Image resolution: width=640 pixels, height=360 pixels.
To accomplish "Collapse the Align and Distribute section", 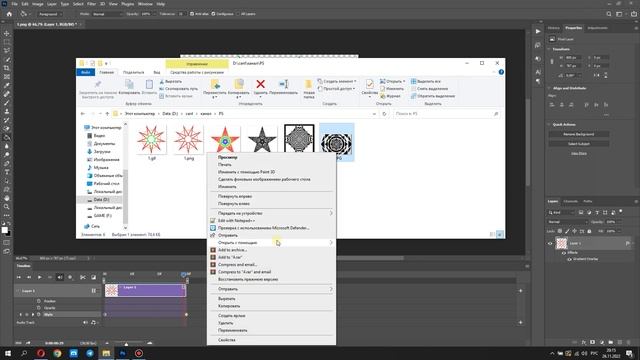I will point(549,88).
